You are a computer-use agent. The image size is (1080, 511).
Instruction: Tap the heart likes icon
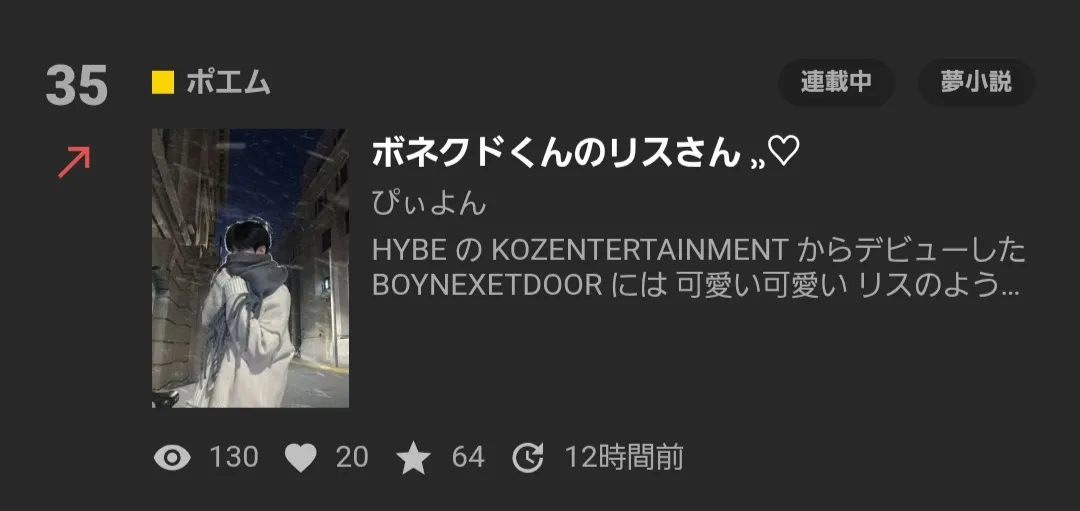click(301, 458)
